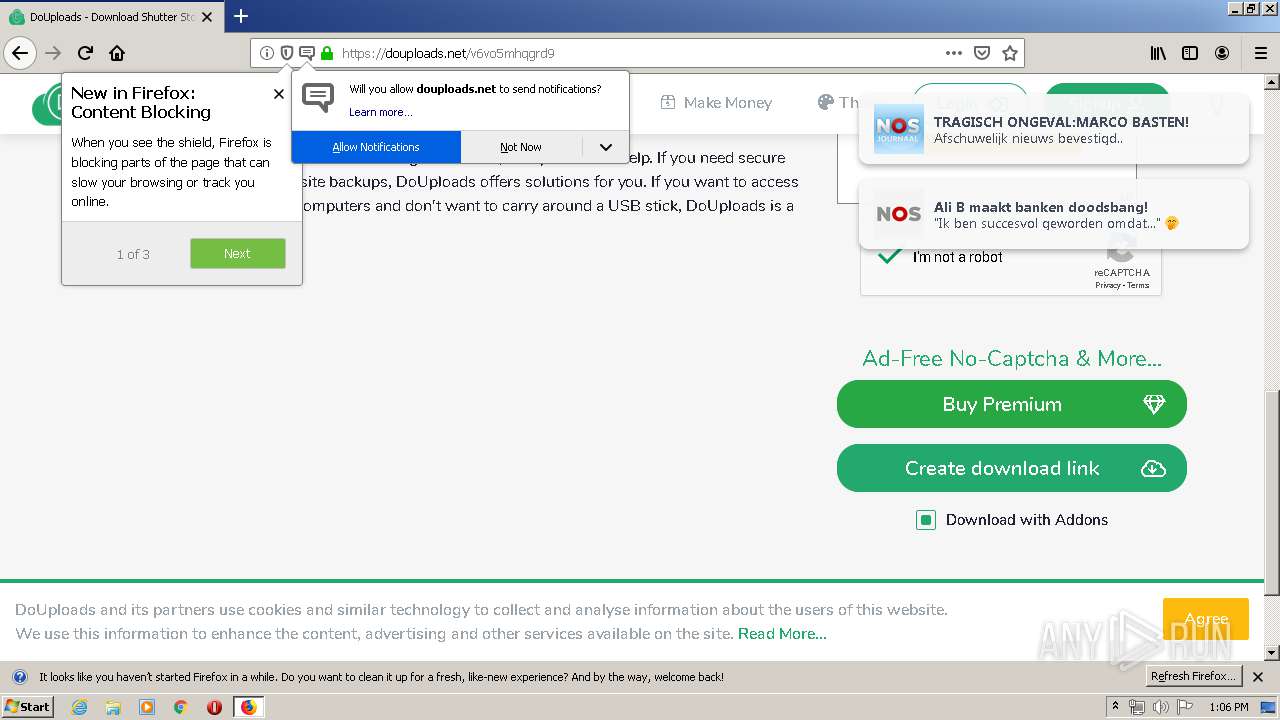
Task: Bookmark this page with the star icon
Action: click(1010, 53)
